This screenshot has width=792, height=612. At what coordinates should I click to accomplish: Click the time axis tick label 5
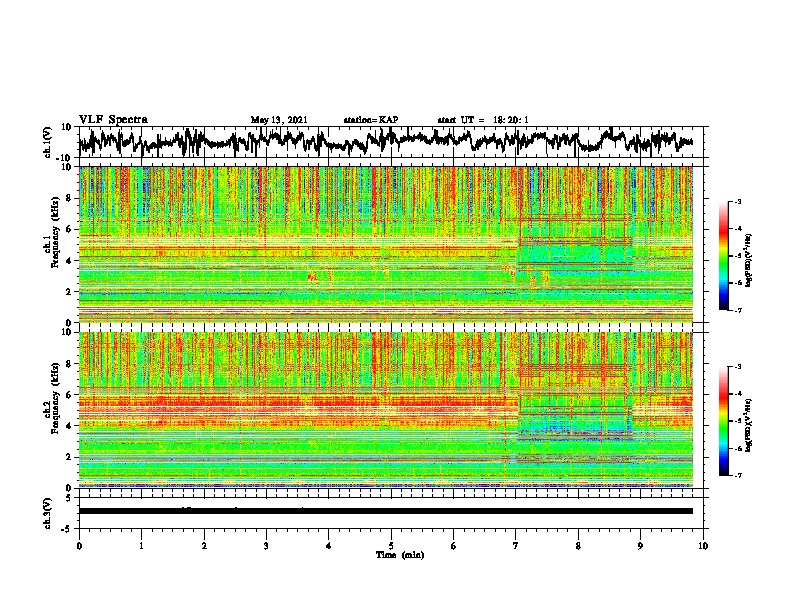click(391, 546)
